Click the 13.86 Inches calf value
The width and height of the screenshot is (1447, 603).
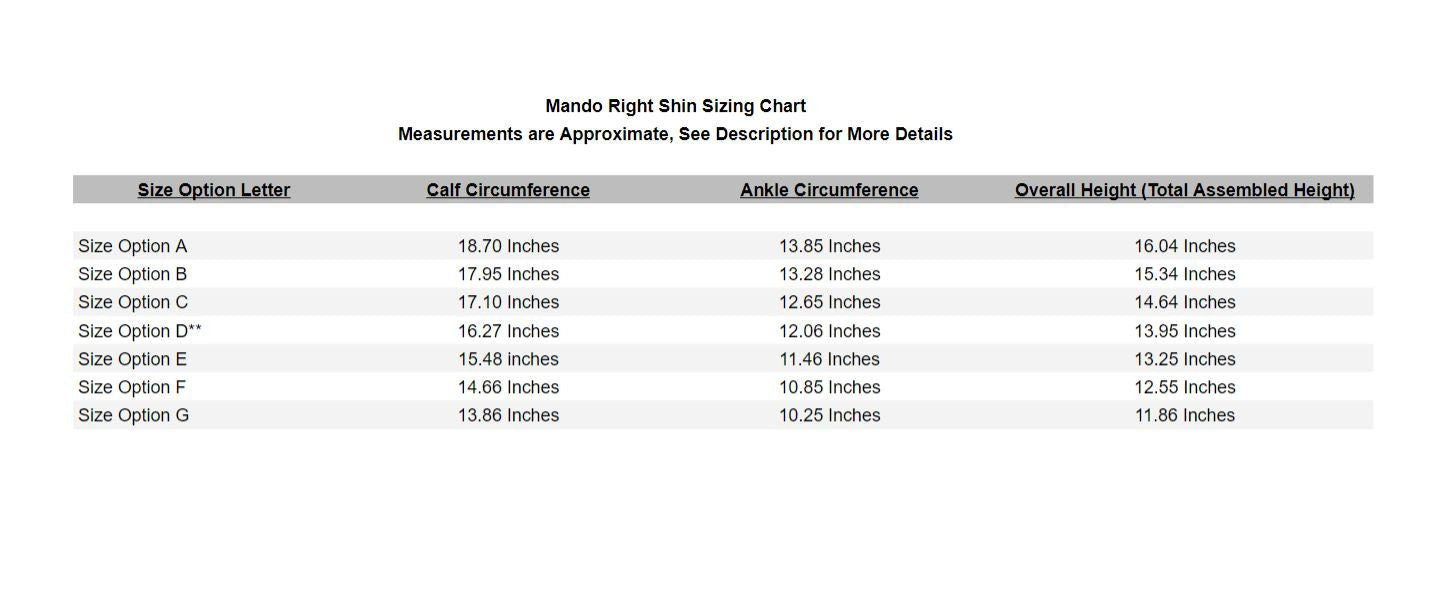508,415
